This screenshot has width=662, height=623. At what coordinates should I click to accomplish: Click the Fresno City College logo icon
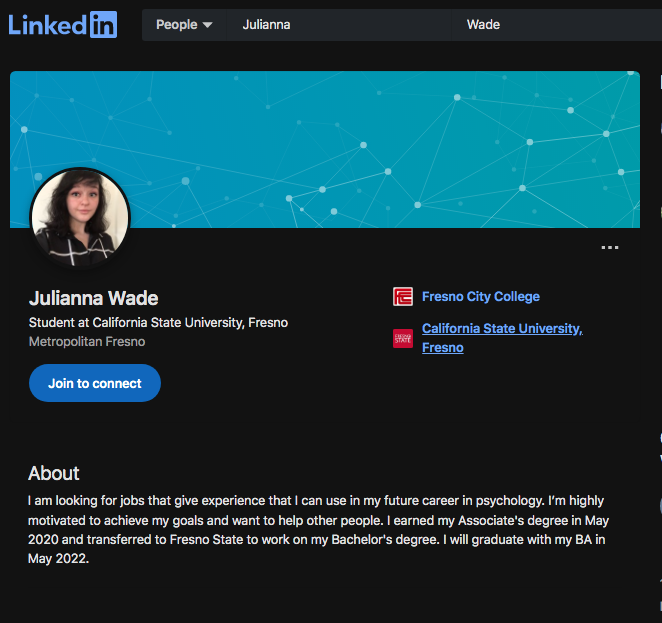(x=403, y=297)
